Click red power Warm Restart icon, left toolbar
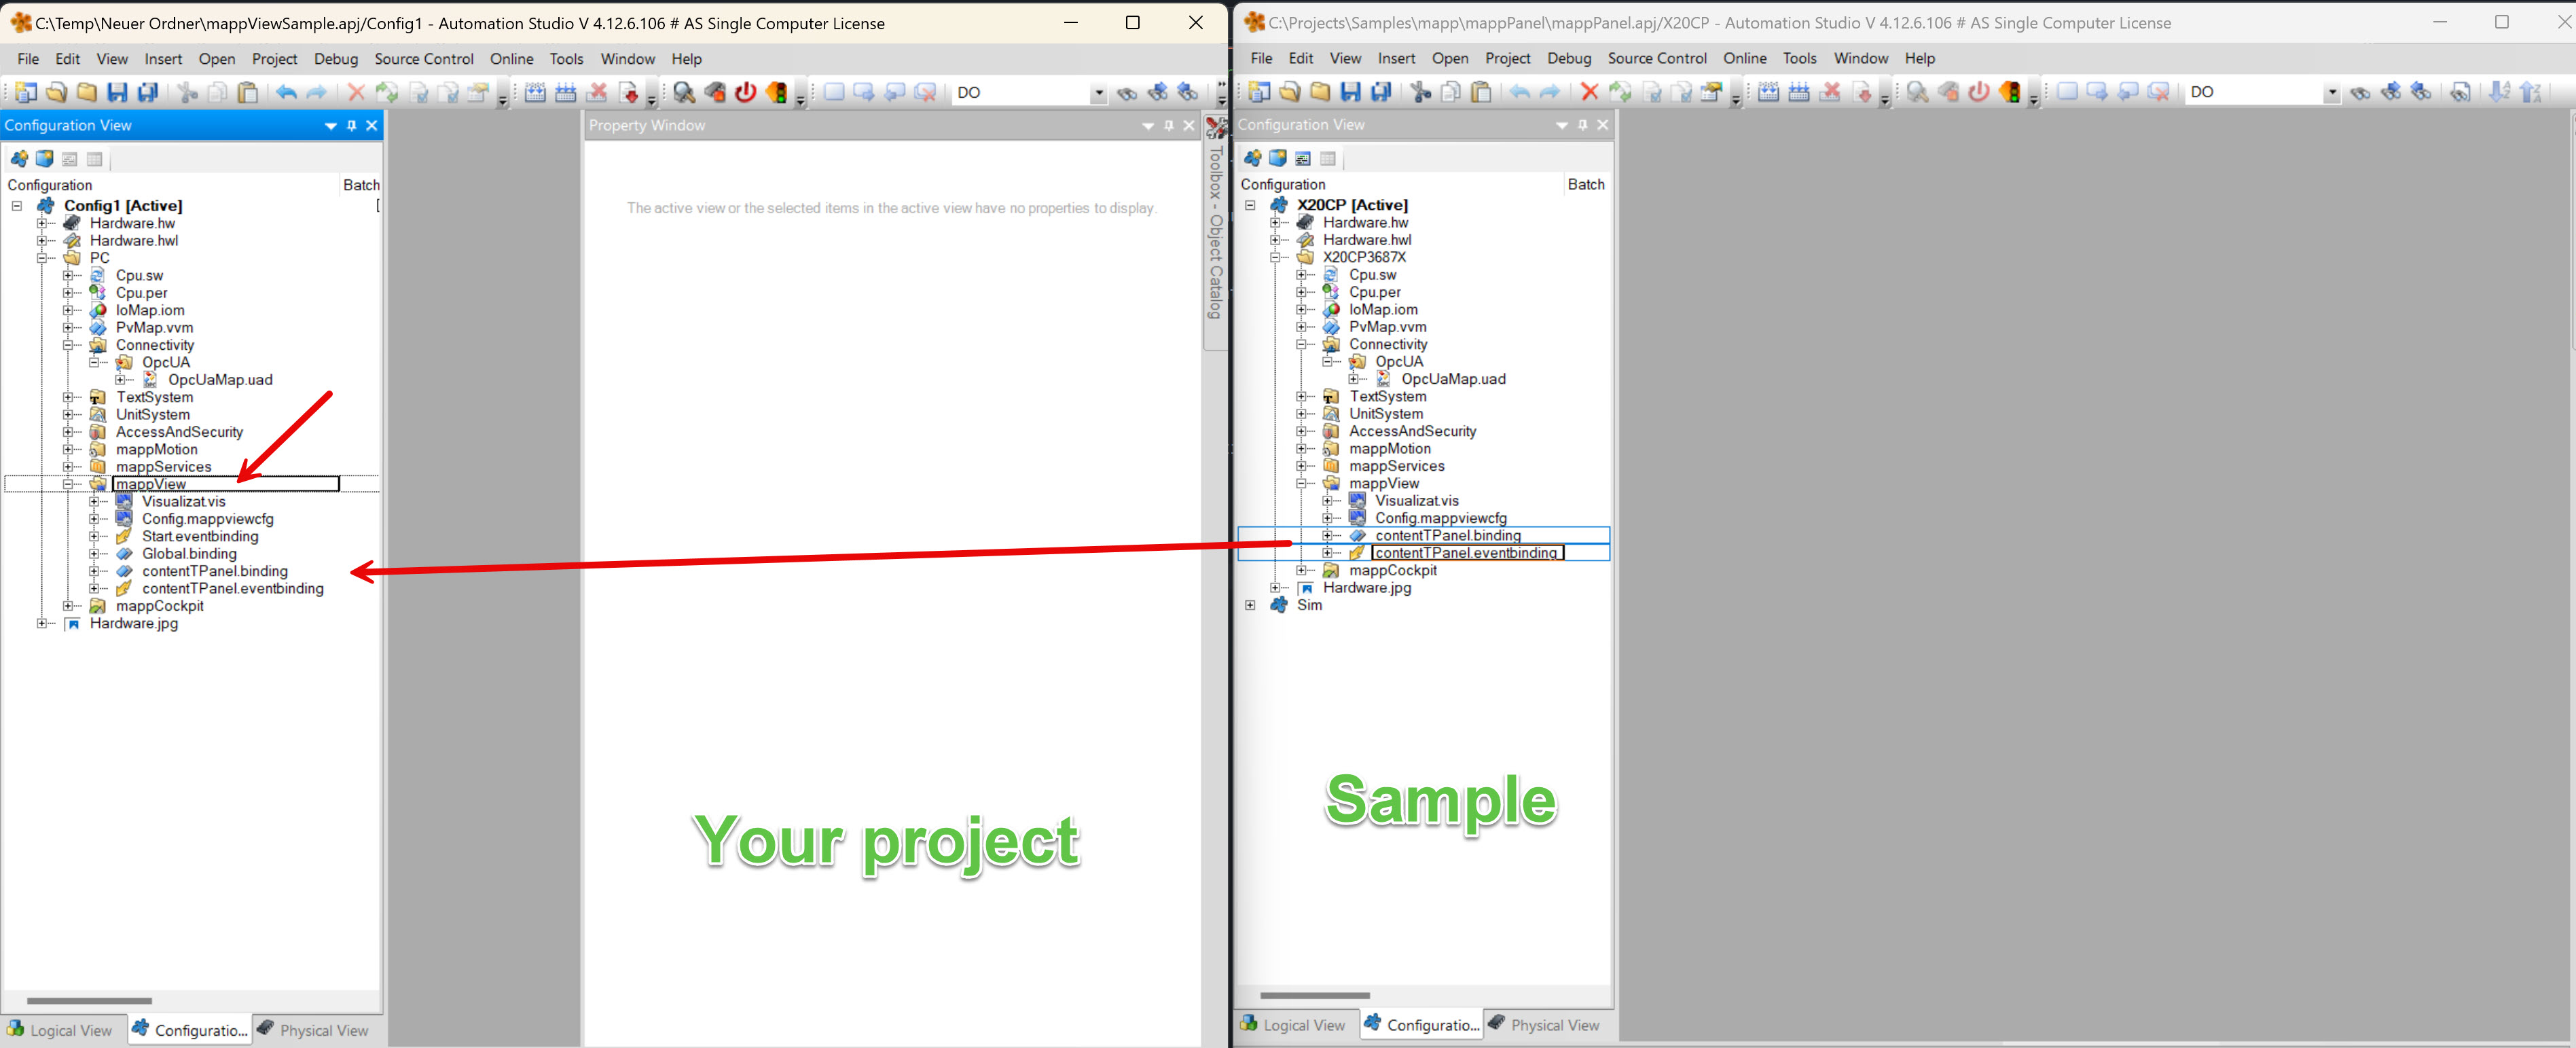 coord(746,93)
